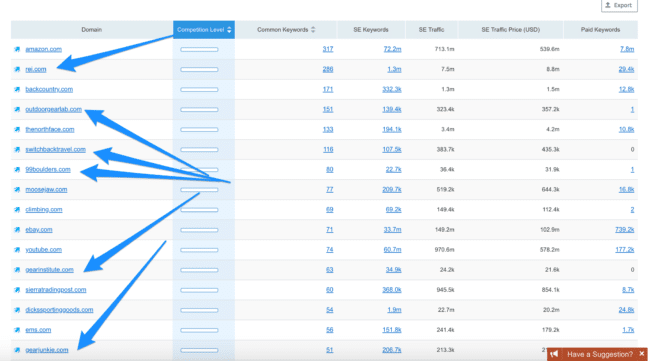Open the youtube.com domain link
The width and height of the screenshot is (650, 361).
click(x=43, y=250)
